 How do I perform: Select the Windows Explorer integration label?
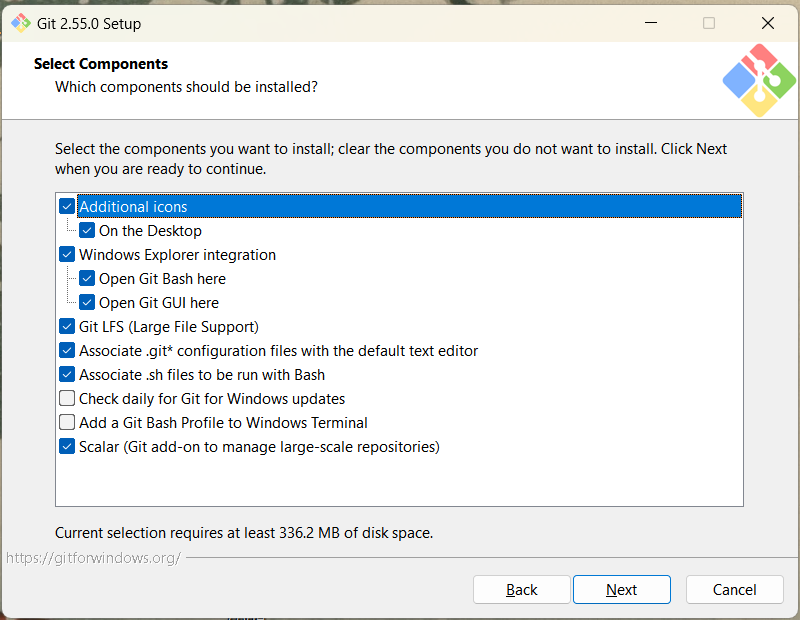(x=177, y=255)
